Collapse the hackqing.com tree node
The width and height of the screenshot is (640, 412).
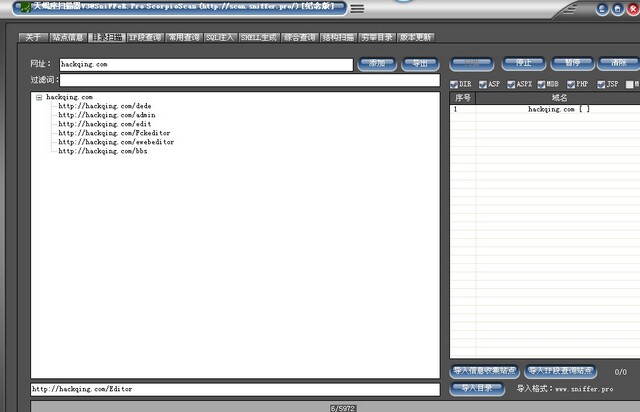(x=38, y=97)
